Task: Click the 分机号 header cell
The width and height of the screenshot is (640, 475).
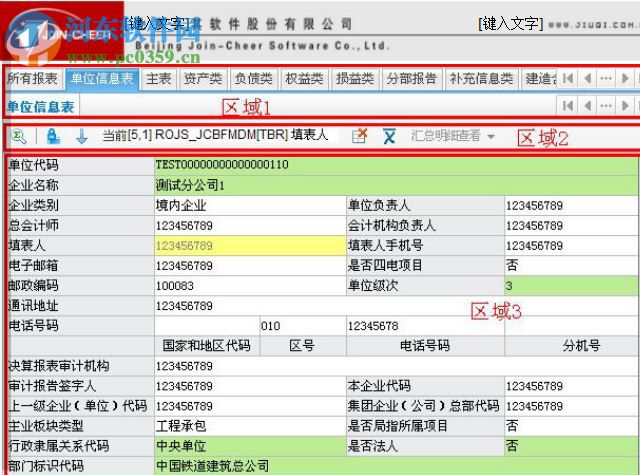Action: pos(571,346)
